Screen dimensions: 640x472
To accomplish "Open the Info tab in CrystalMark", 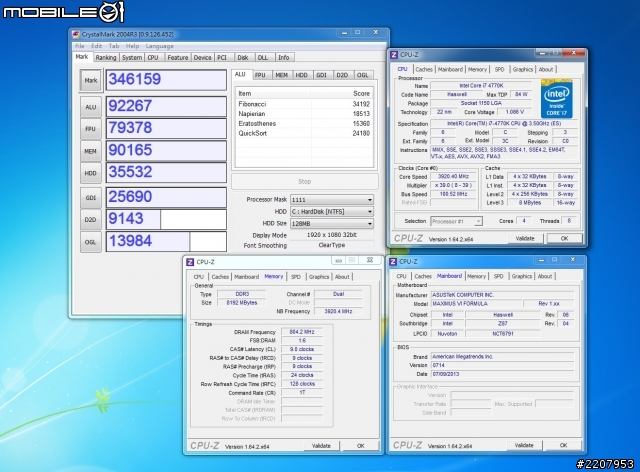I will tap(284, 58).
